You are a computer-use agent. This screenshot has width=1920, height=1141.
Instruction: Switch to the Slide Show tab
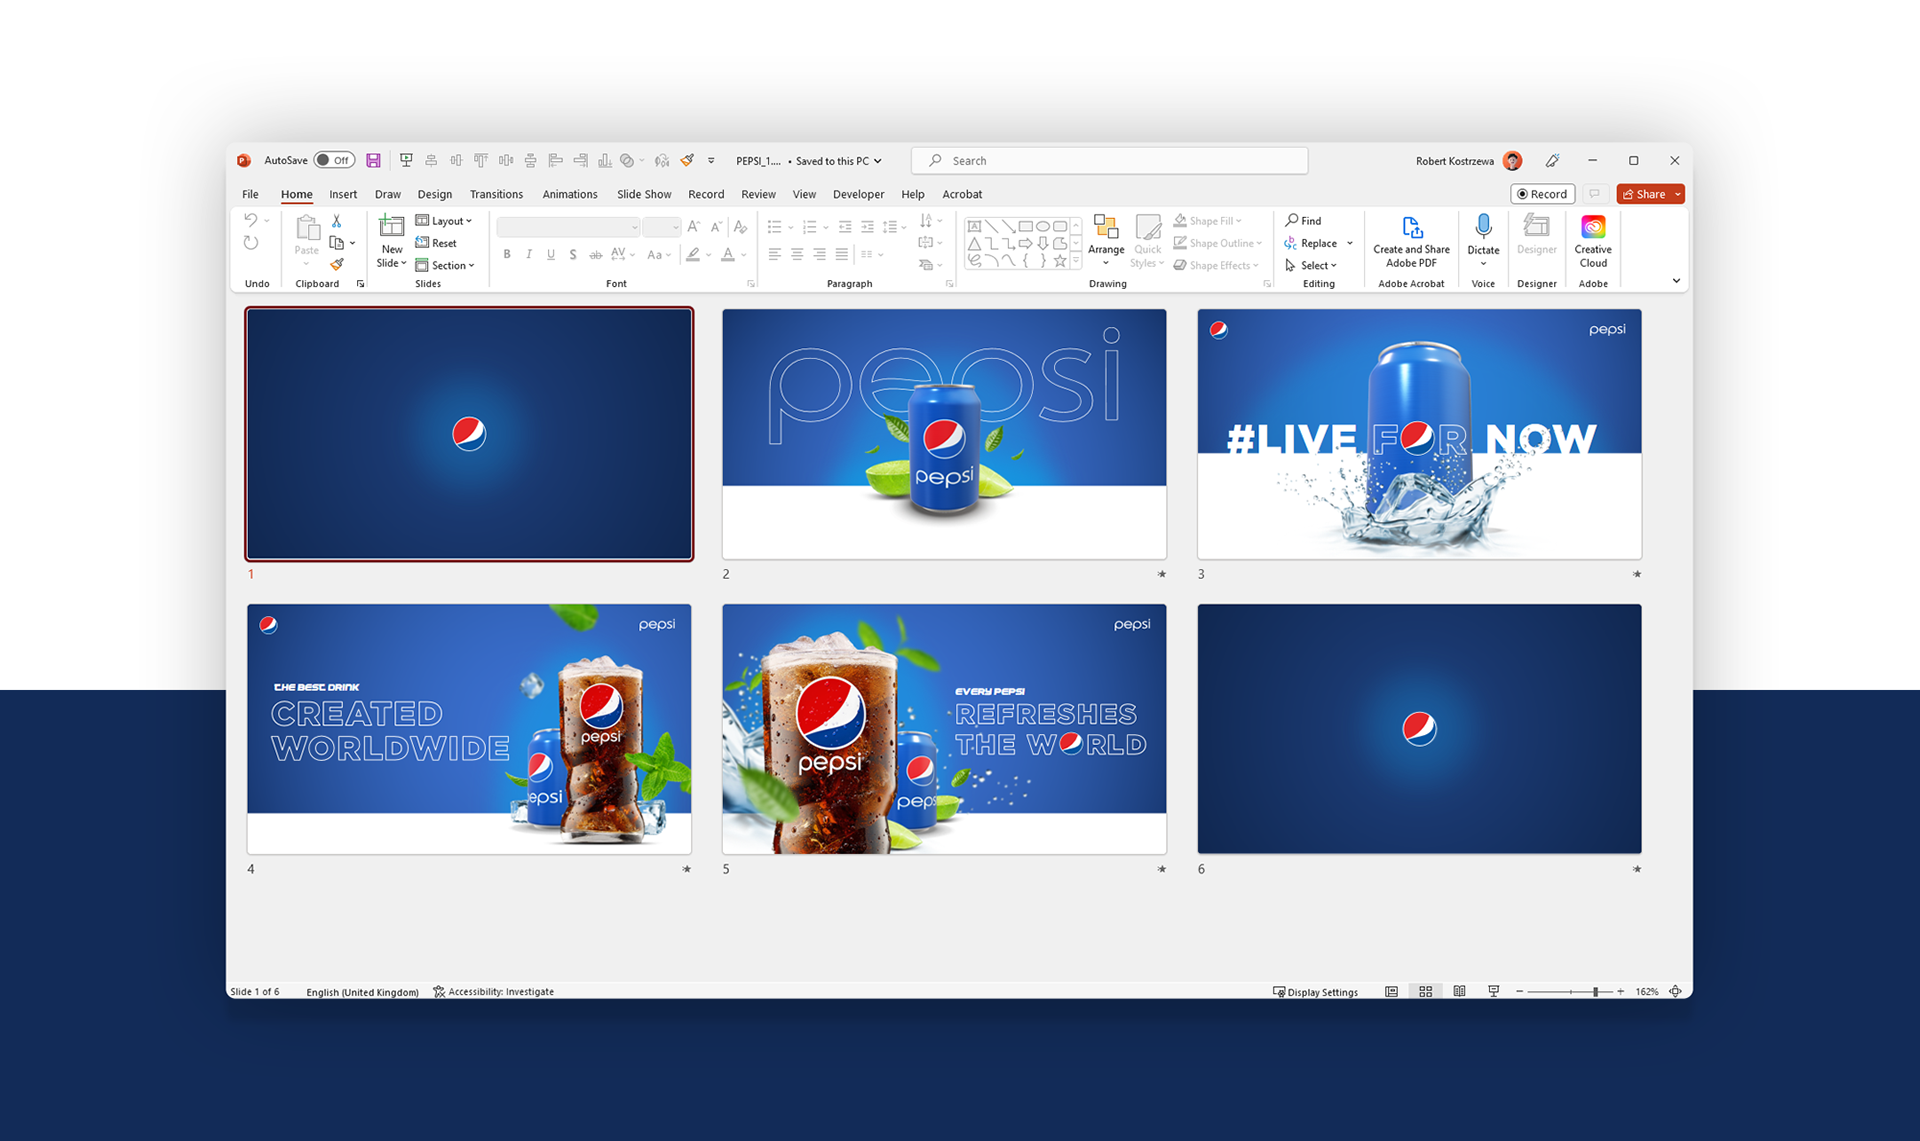(643, 194)
